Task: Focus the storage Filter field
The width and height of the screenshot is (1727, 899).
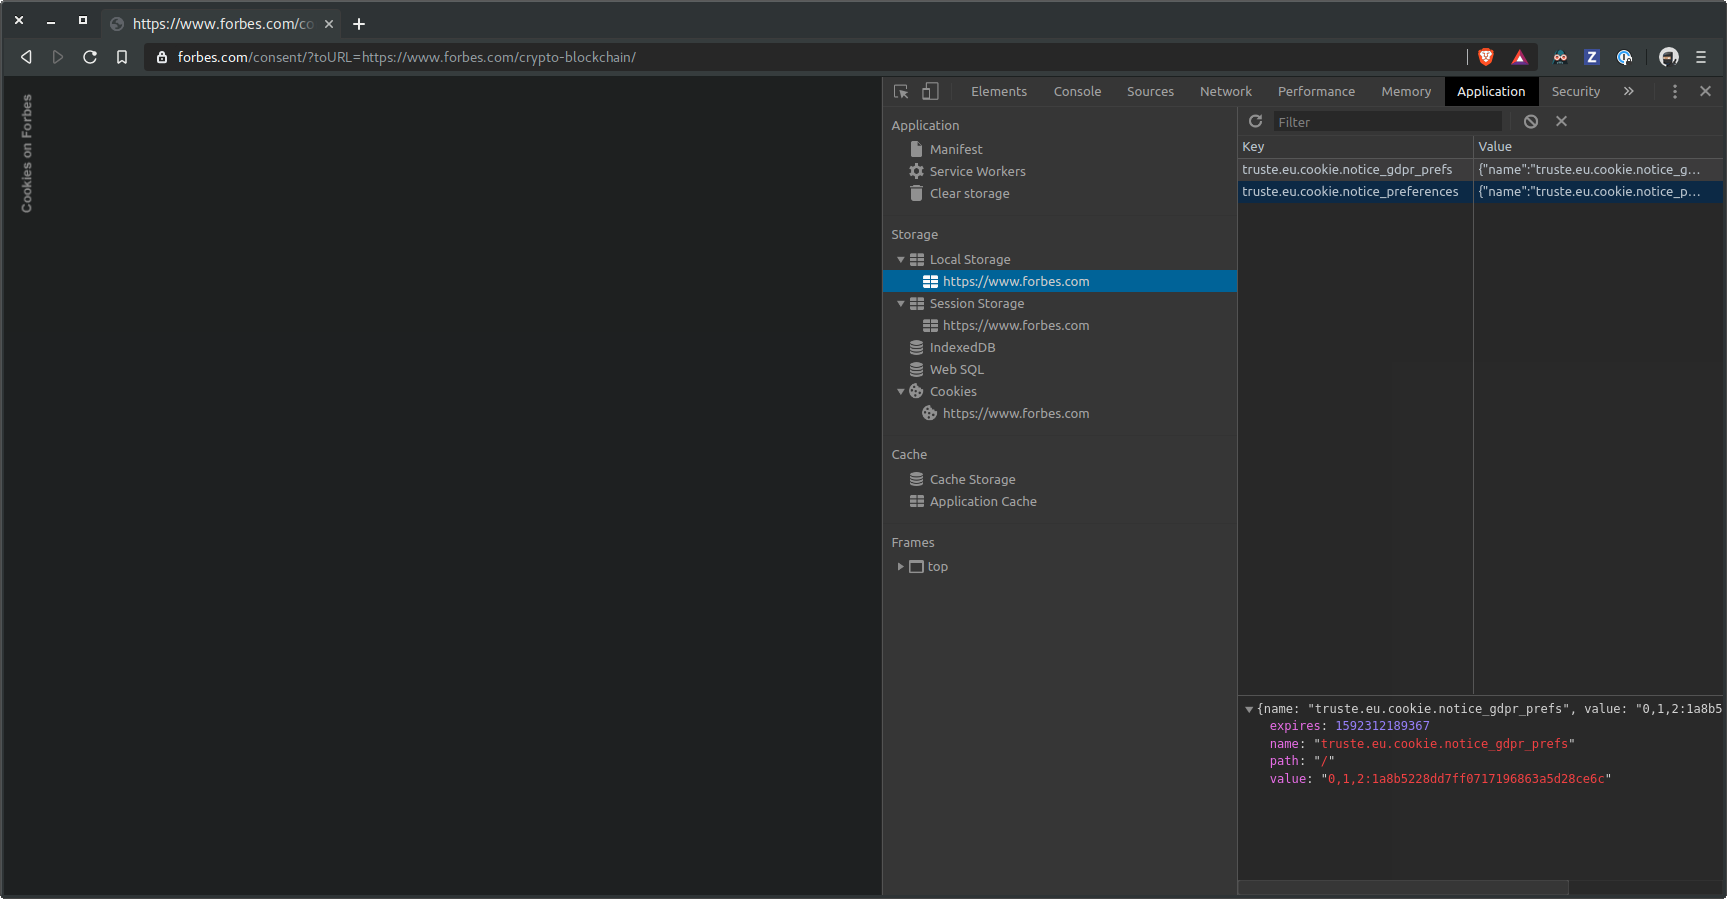Action: tap(1388, 122)
